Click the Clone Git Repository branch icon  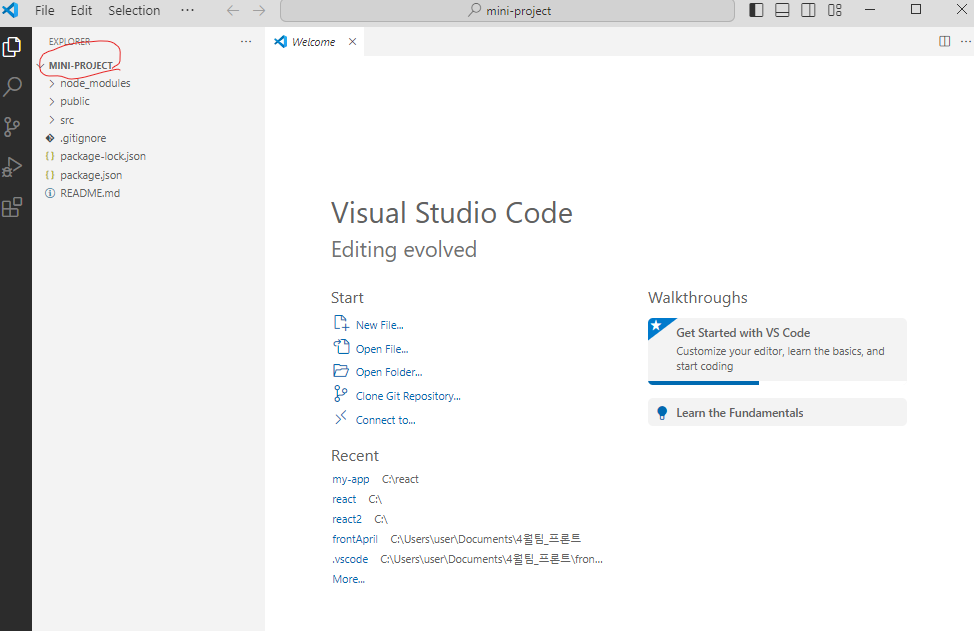click(340, 394)
